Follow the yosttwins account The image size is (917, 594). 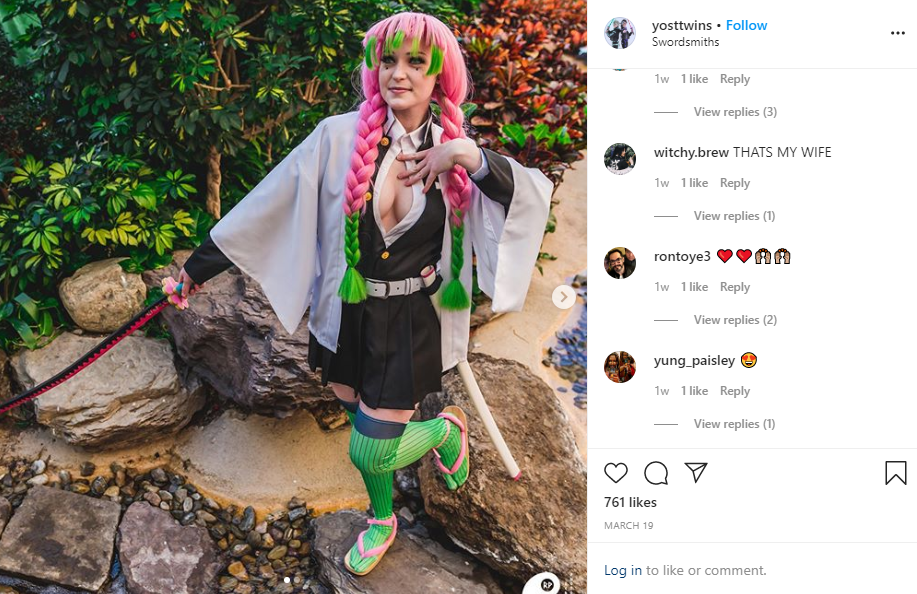pos(746,25)
